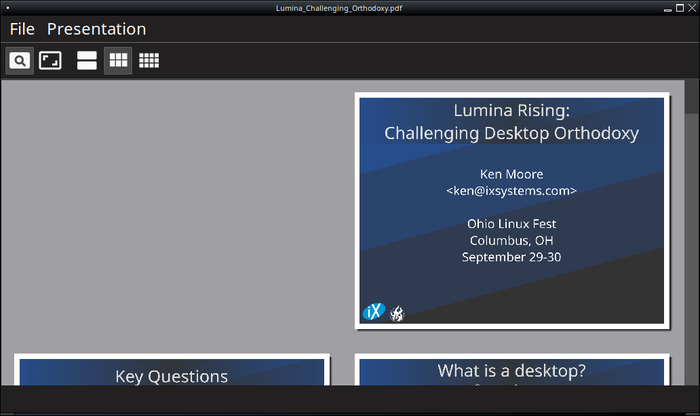Click the vertical scrollbar handle

[692, 97]
